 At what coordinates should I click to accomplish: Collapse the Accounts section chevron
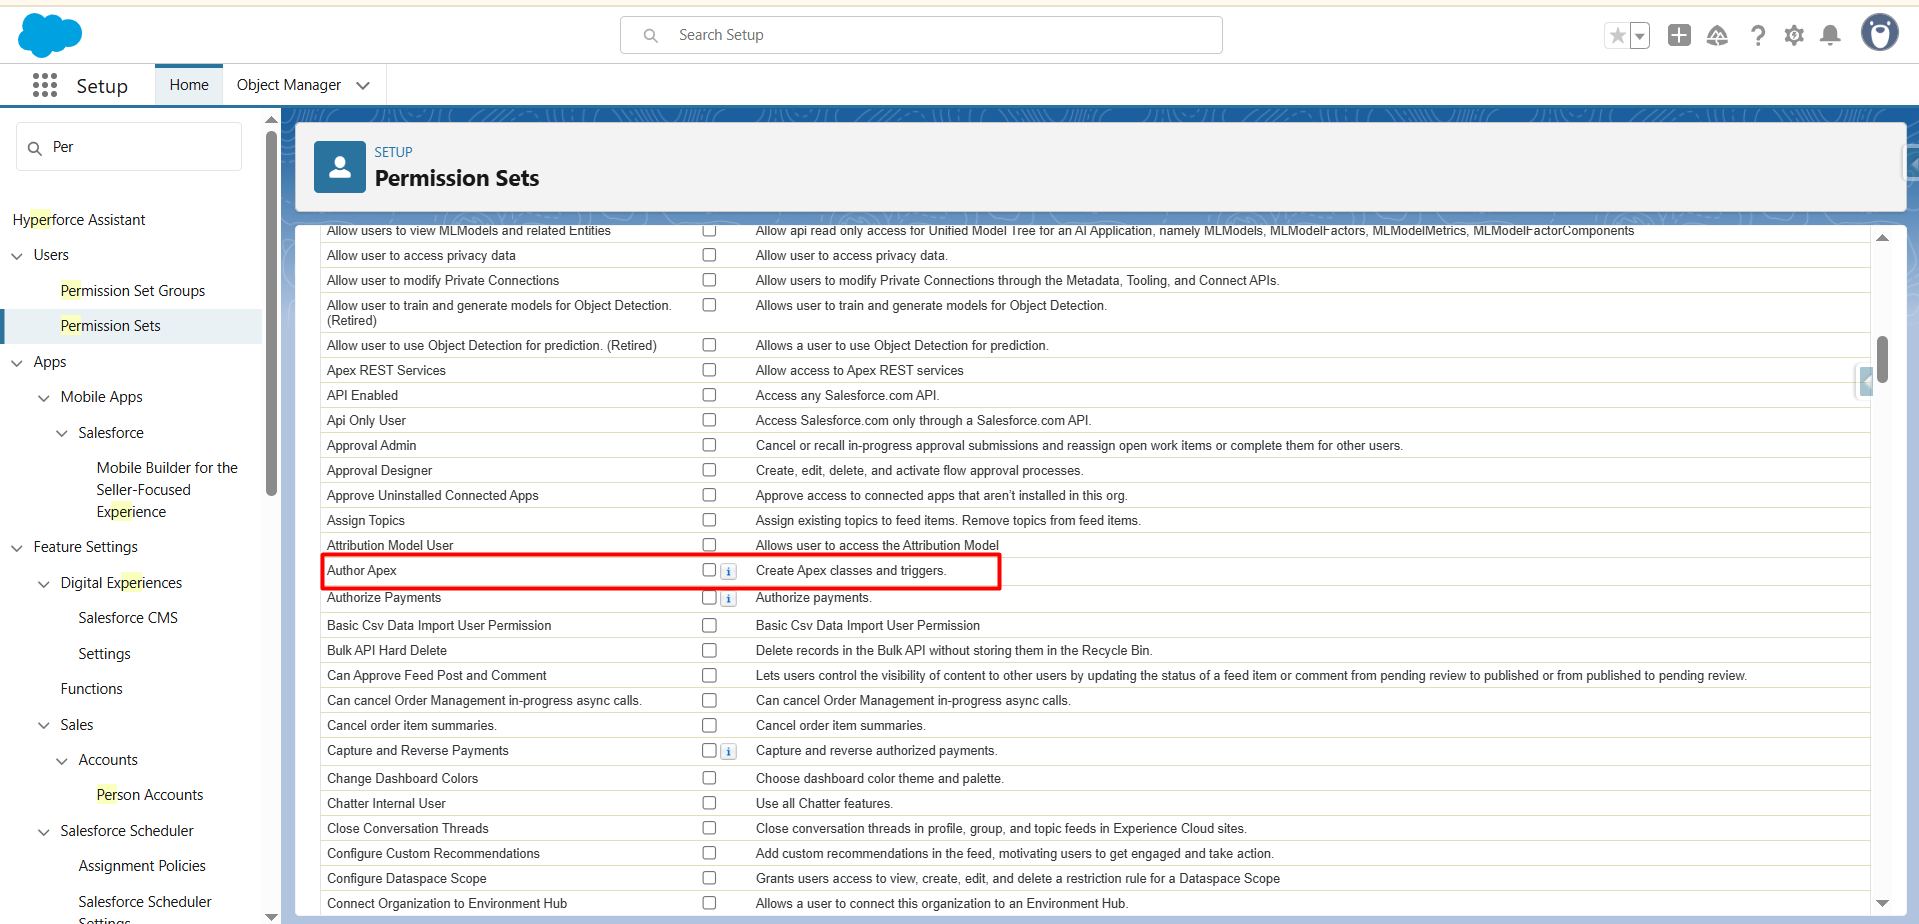pyautogui.click(x=62, y=761)
